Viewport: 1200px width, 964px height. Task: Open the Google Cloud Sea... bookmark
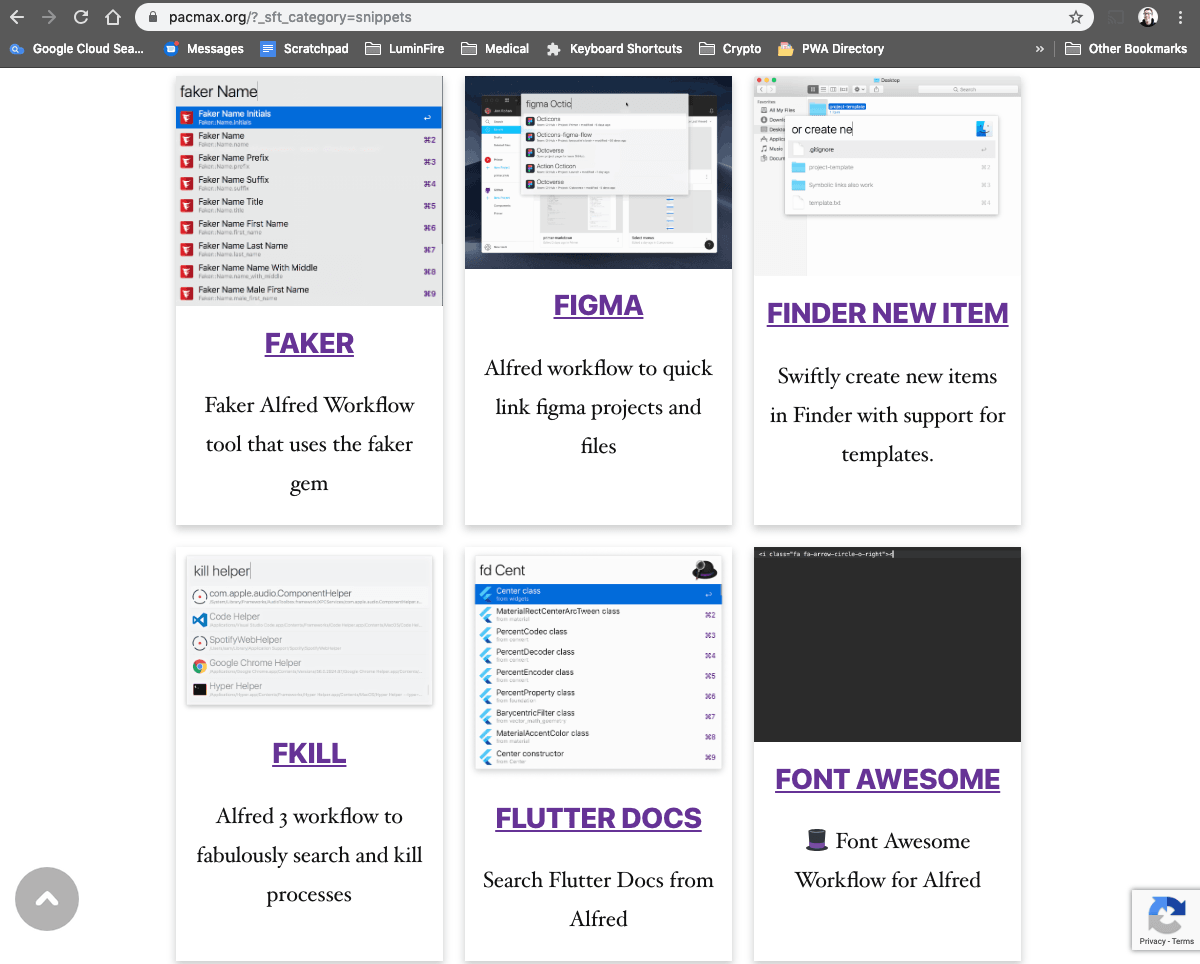click(x=77, y=48)
